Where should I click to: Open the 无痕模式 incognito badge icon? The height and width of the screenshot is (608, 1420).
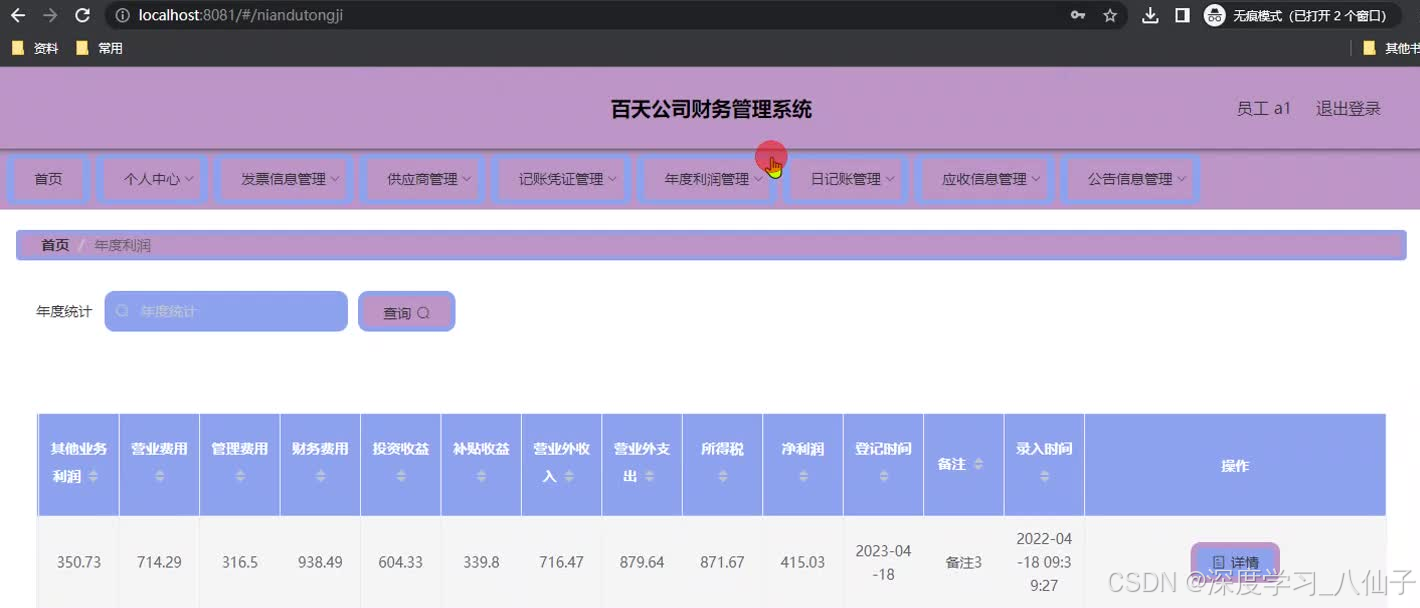[x=1214, y=15]
